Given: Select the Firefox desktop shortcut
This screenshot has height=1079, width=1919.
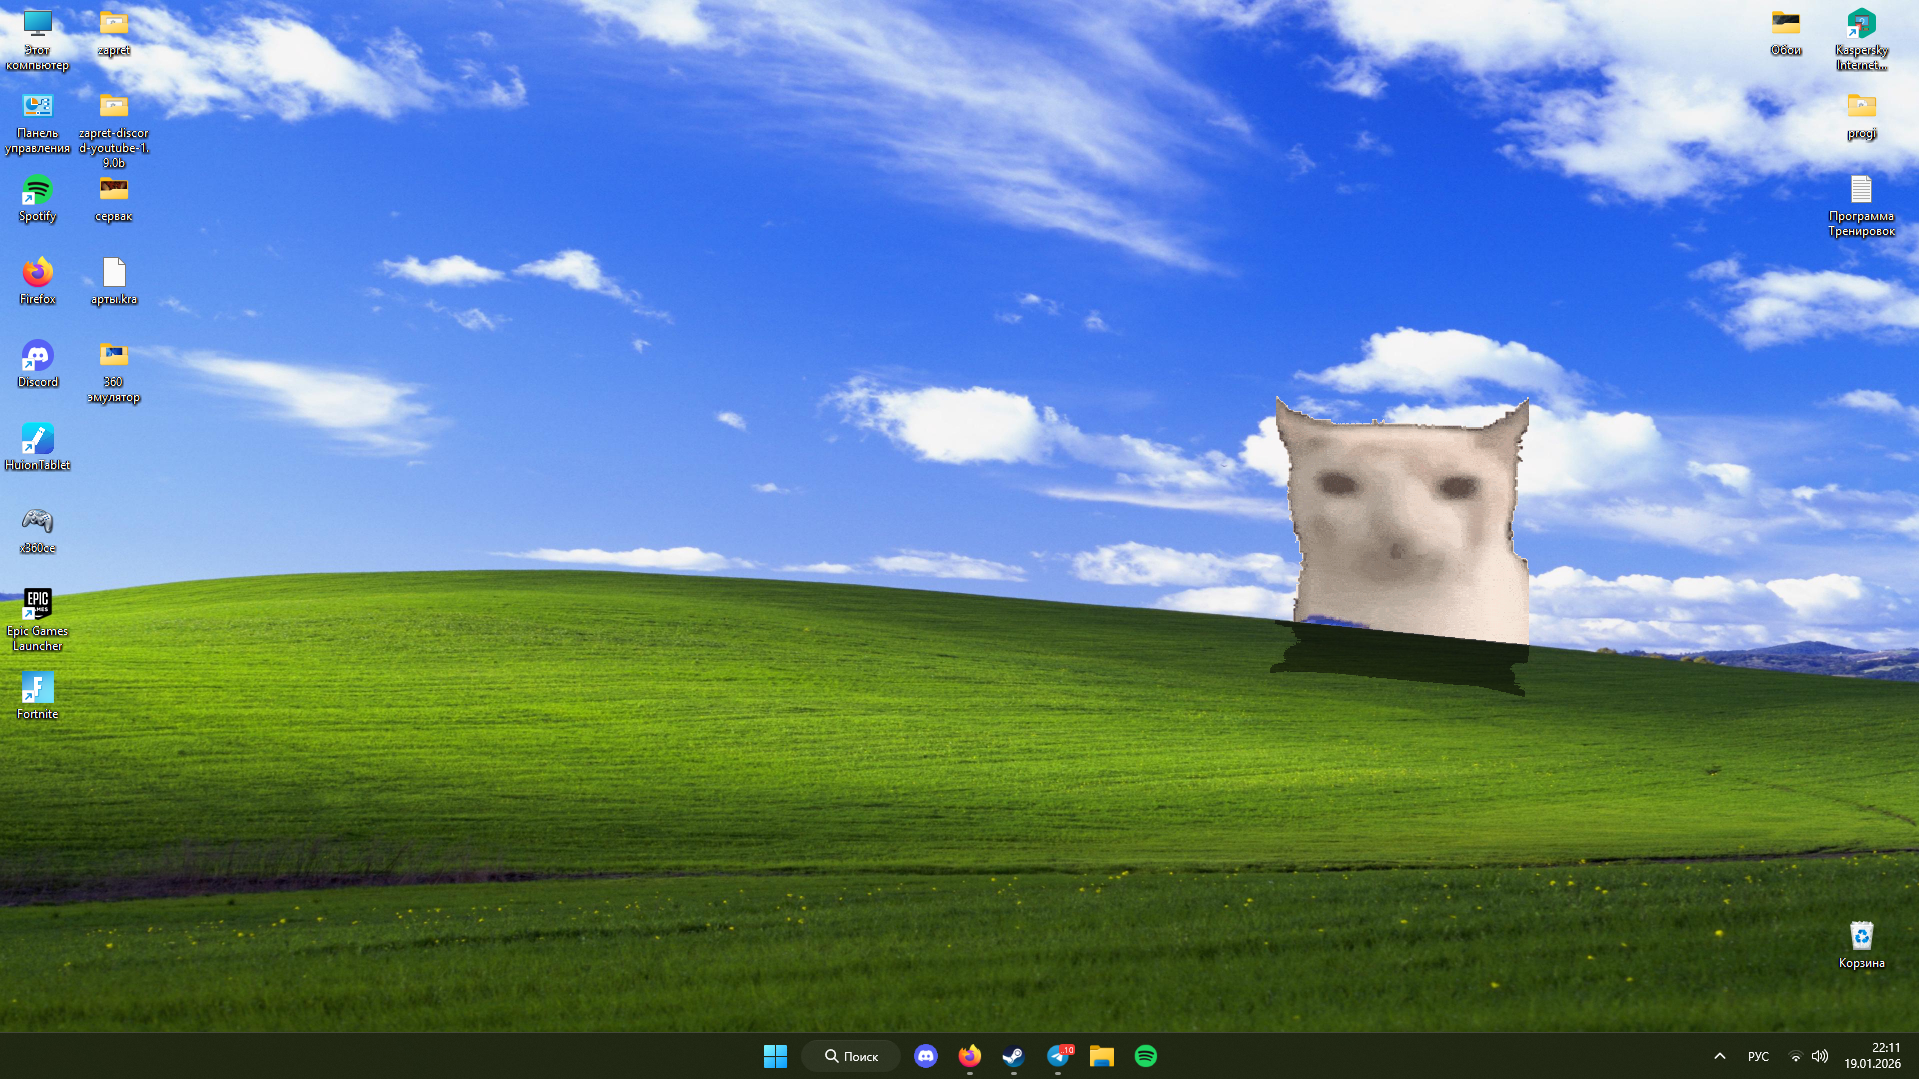Looking at the screenshot, I should (37, 281).
